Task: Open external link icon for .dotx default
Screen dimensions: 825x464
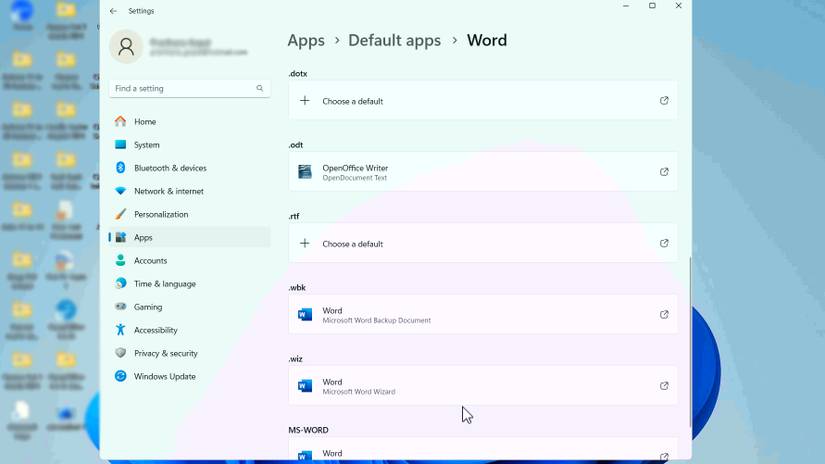Action: click(x=664, y=101)
